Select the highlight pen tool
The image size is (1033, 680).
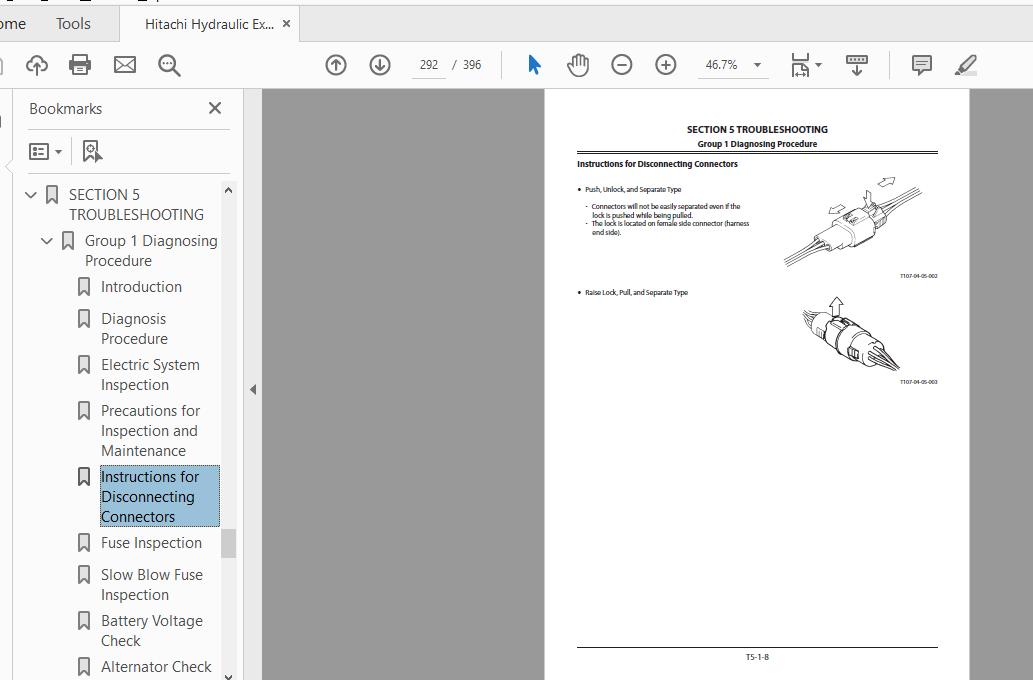966,65
